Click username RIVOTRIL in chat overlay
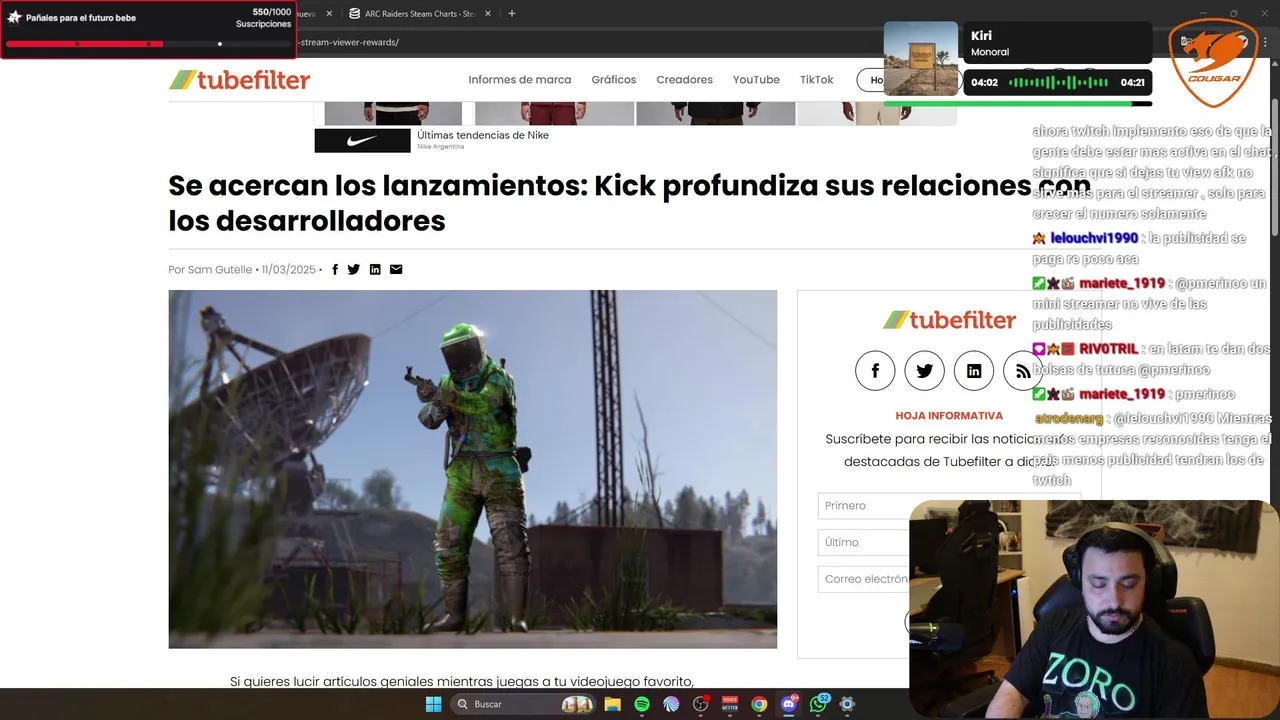Screen dimensions: 1280x720 click(x=1109, y=349)
